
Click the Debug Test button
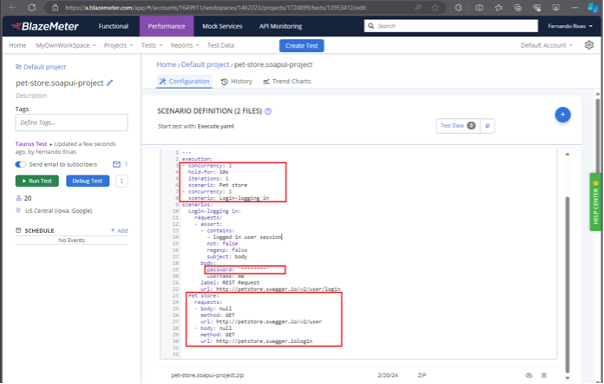tap(87, 181)
